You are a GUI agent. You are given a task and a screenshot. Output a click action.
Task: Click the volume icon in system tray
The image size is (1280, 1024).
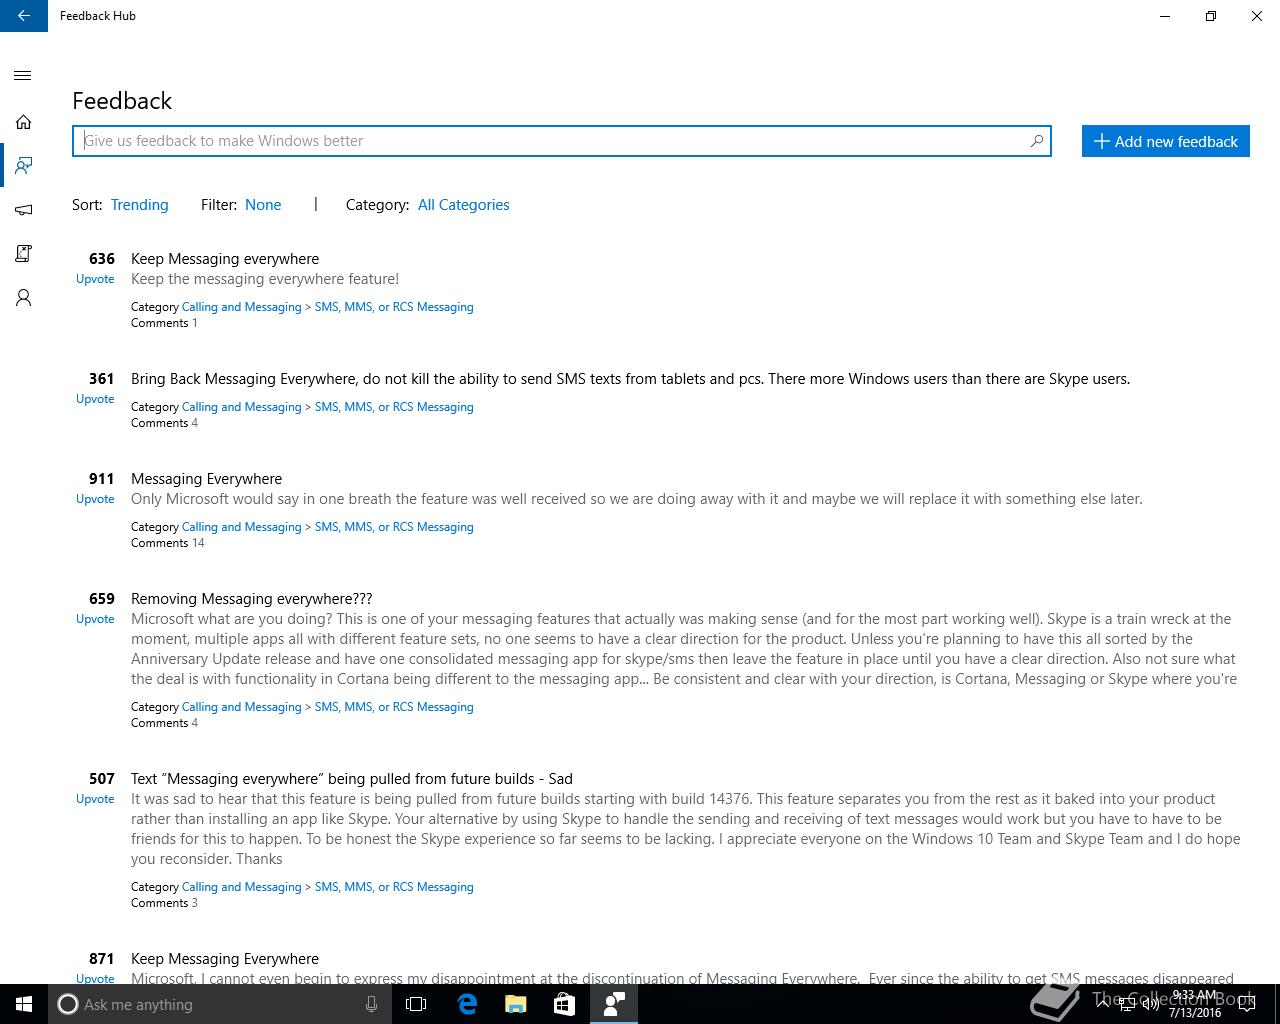1151,1004
